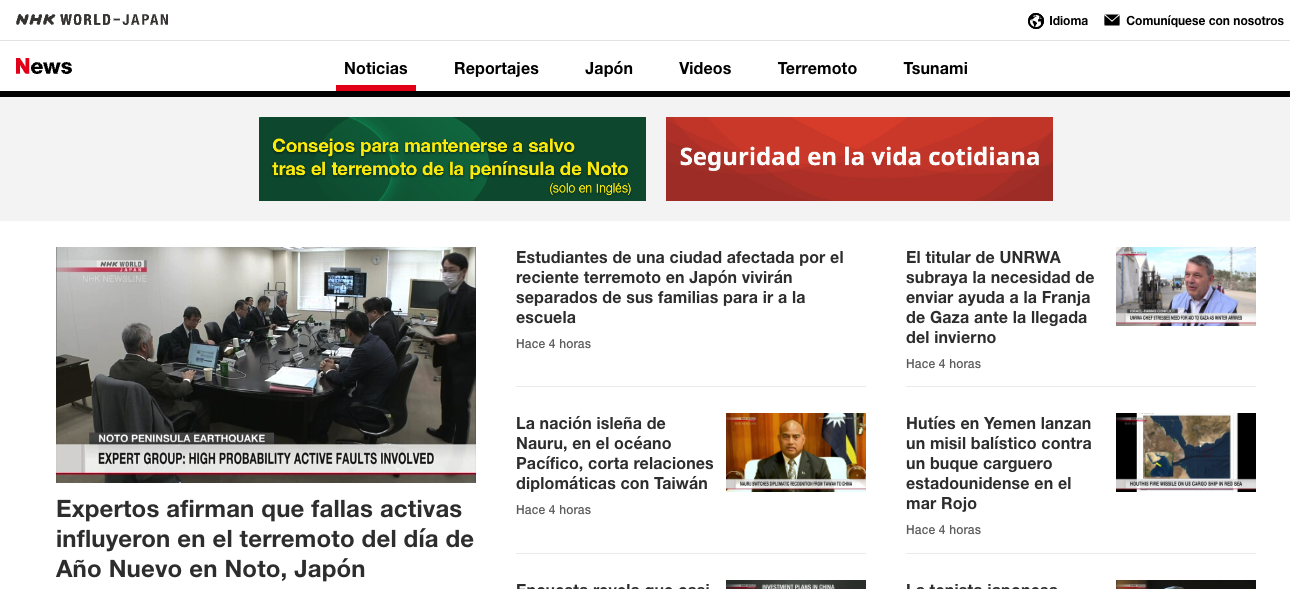Open the Idioma language selector

tap(1058, 21)
